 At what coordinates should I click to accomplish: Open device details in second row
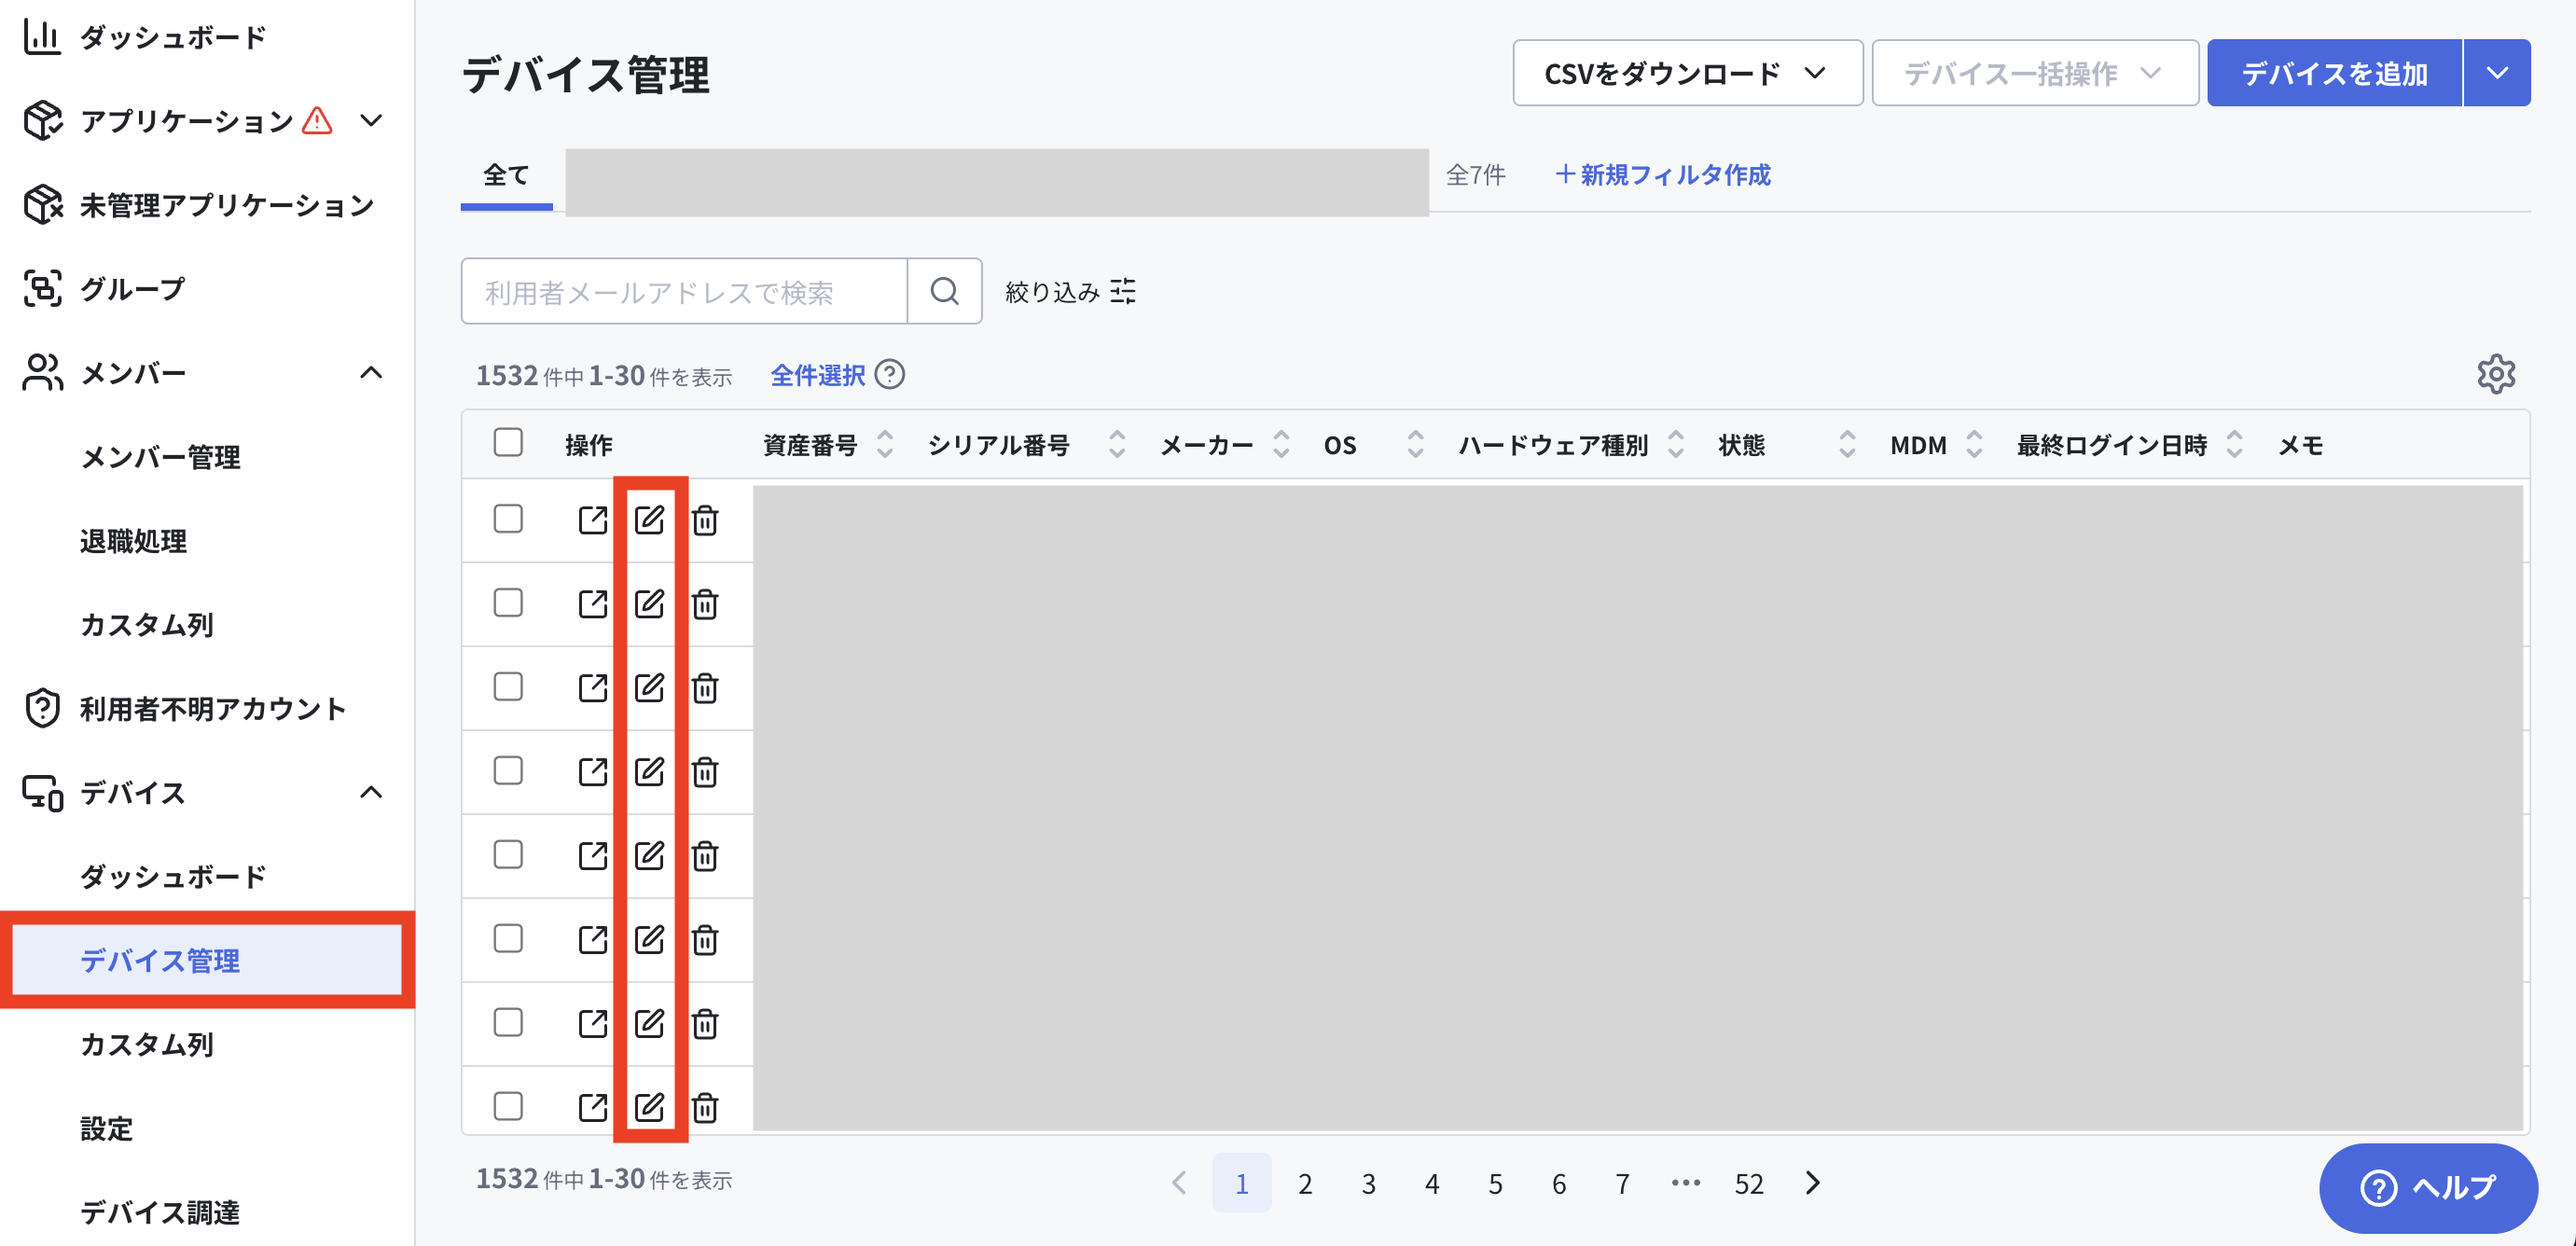[x=593, y=603]
